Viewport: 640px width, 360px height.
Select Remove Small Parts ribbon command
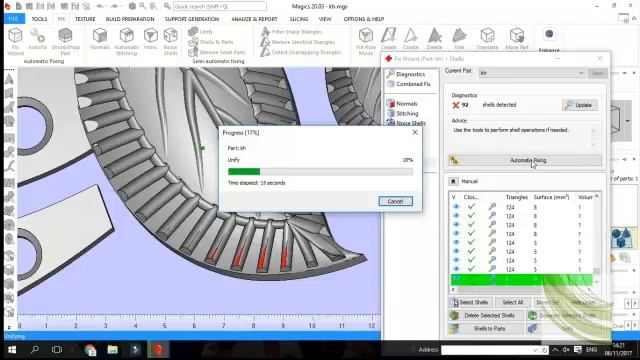(x=217, y=52)
